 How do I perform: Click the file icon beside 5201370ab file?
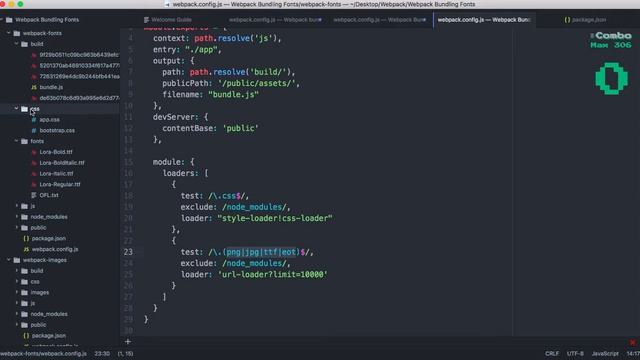click(34, 66)
